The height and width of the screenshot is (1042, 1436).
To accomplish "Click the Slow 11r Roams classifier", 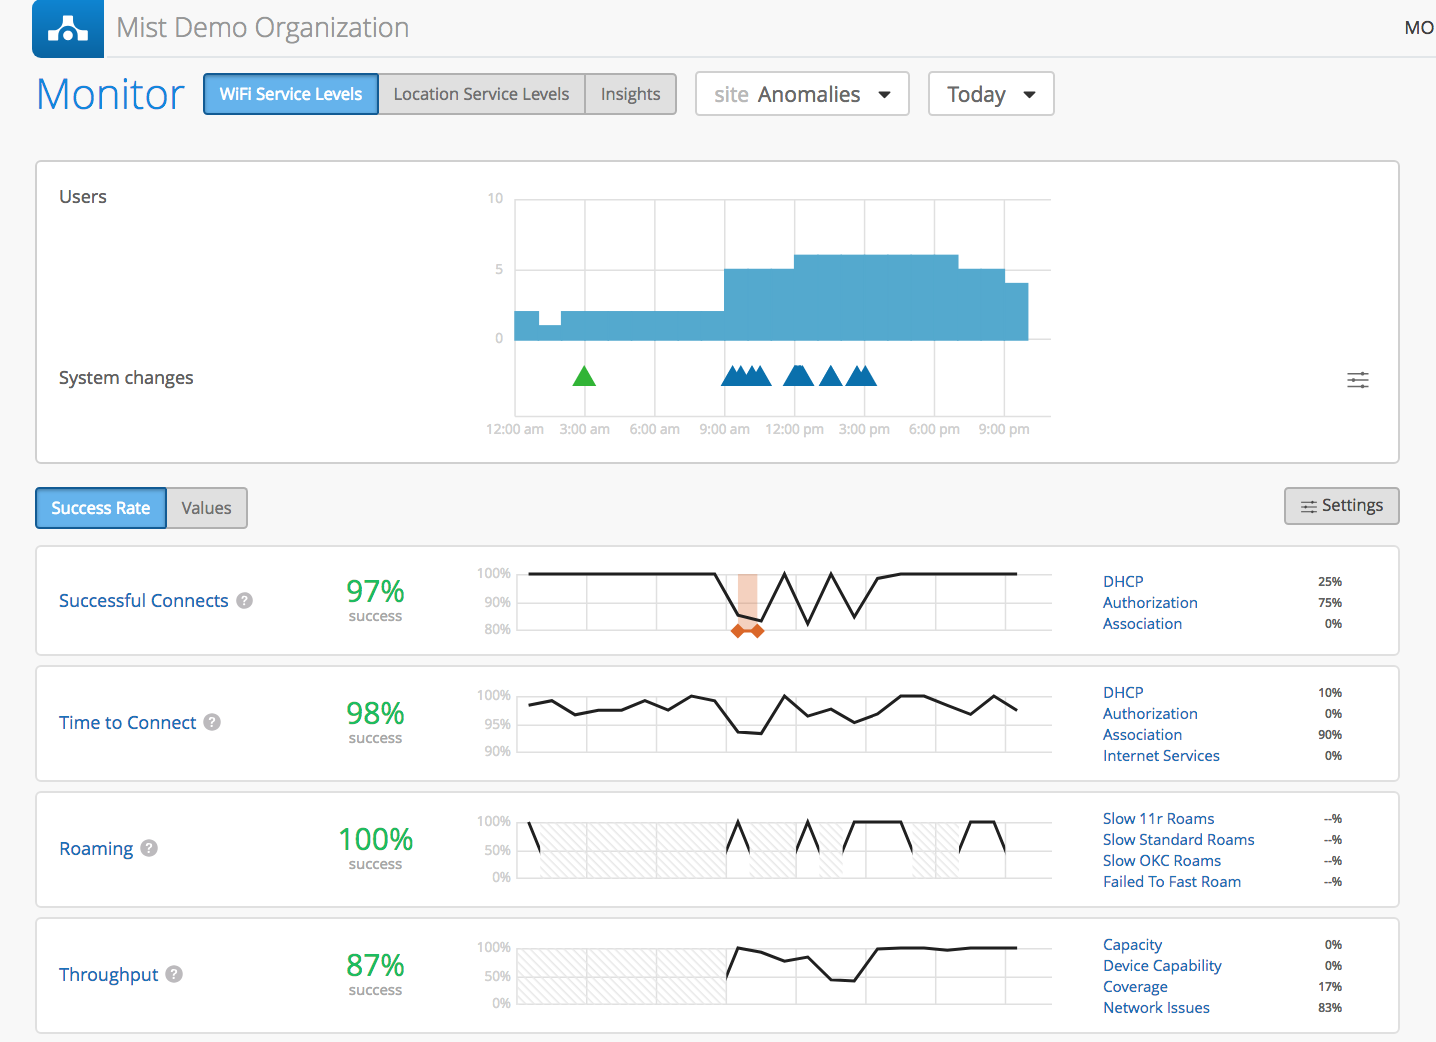I will [1158, 818].
